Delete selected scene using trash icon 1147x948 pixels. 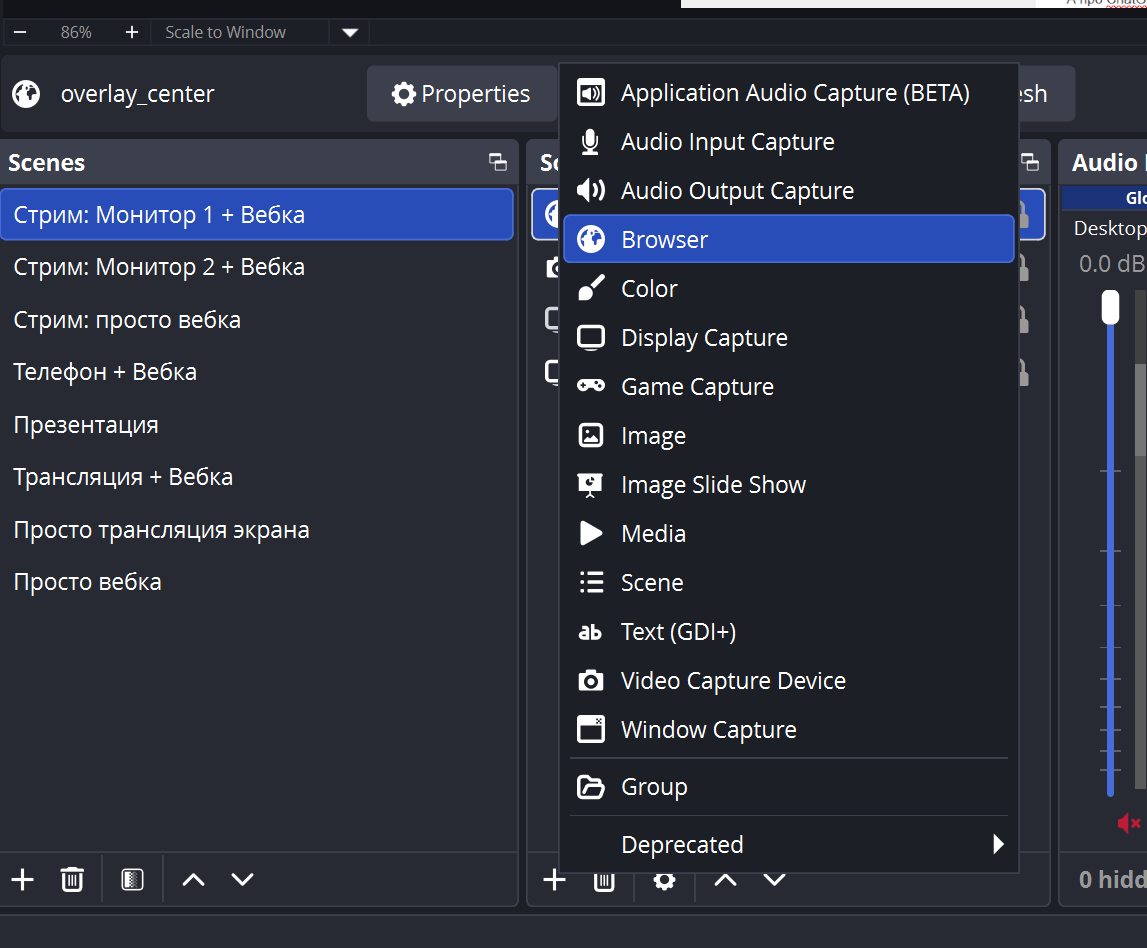click(x=72, y=880)
